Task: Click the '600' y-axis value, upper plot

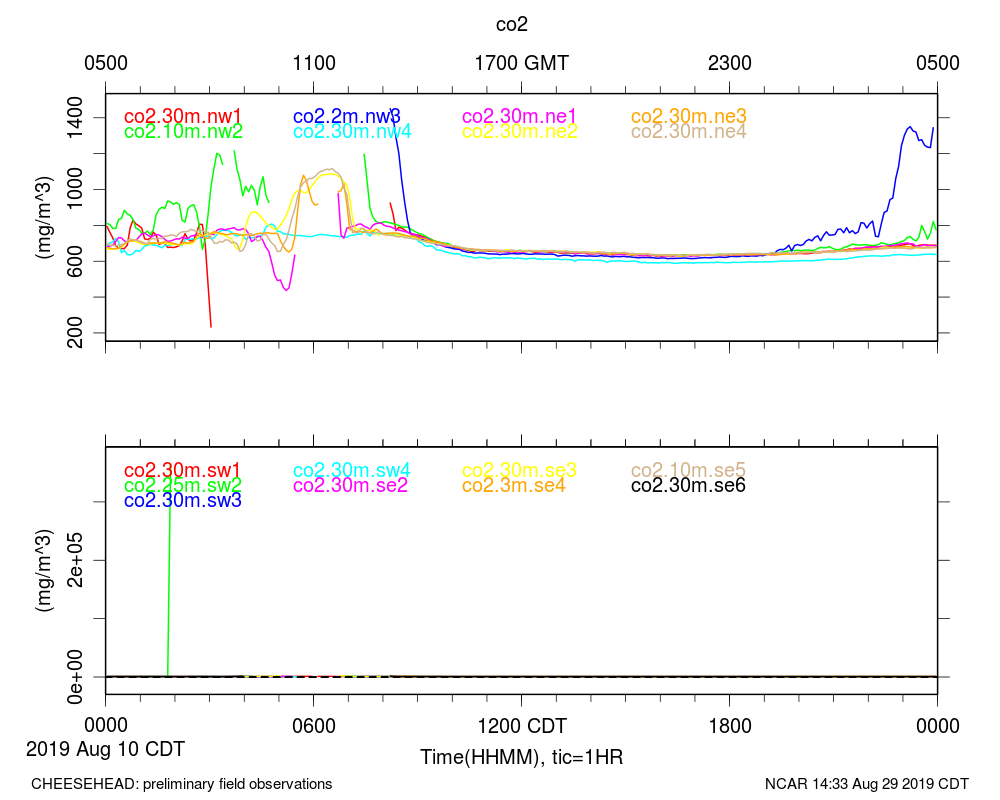Action: click(75, 261)
